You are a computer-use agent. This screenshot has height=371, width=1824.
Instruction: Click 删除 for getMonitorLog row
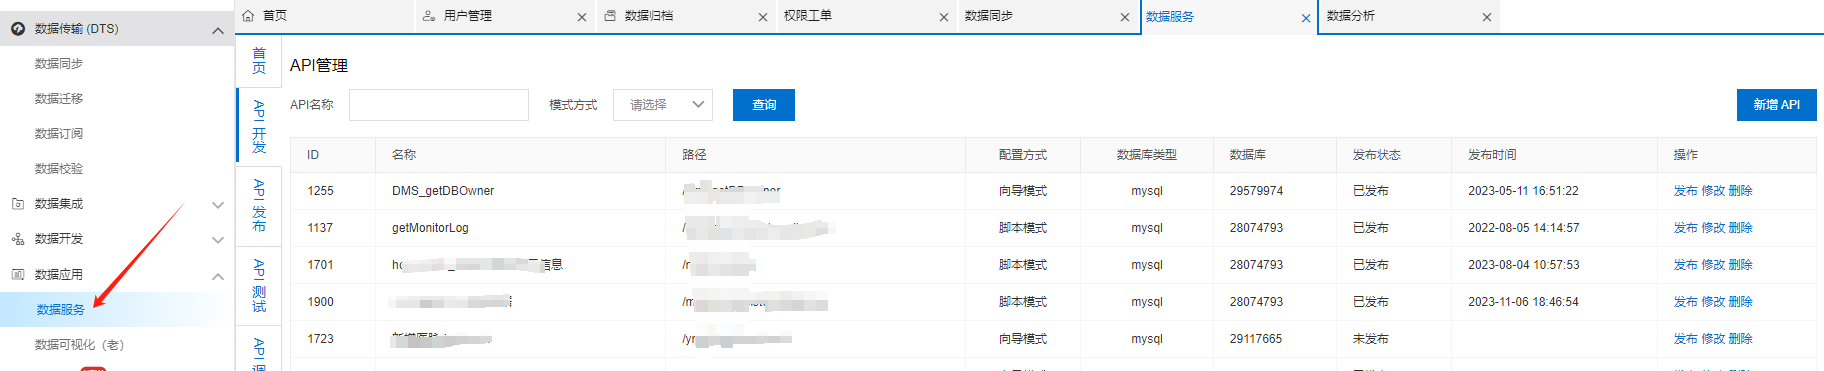[x=1741, y=228]
